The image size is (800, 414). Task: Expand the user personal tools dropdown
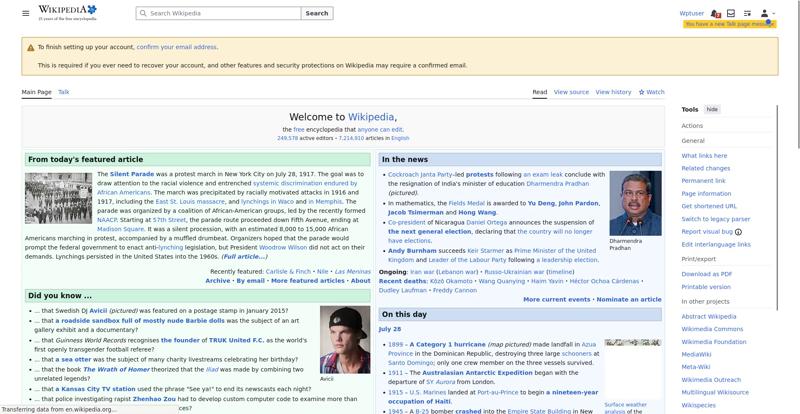767,13
